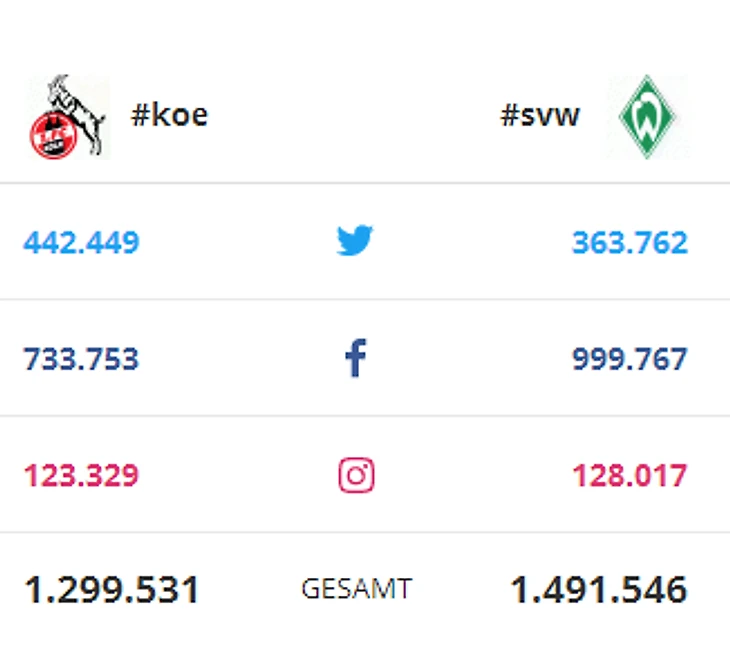Click Köln's Facebook count 733.753
The width and height of the screenshot is (730, 647).
click(82, 358)
